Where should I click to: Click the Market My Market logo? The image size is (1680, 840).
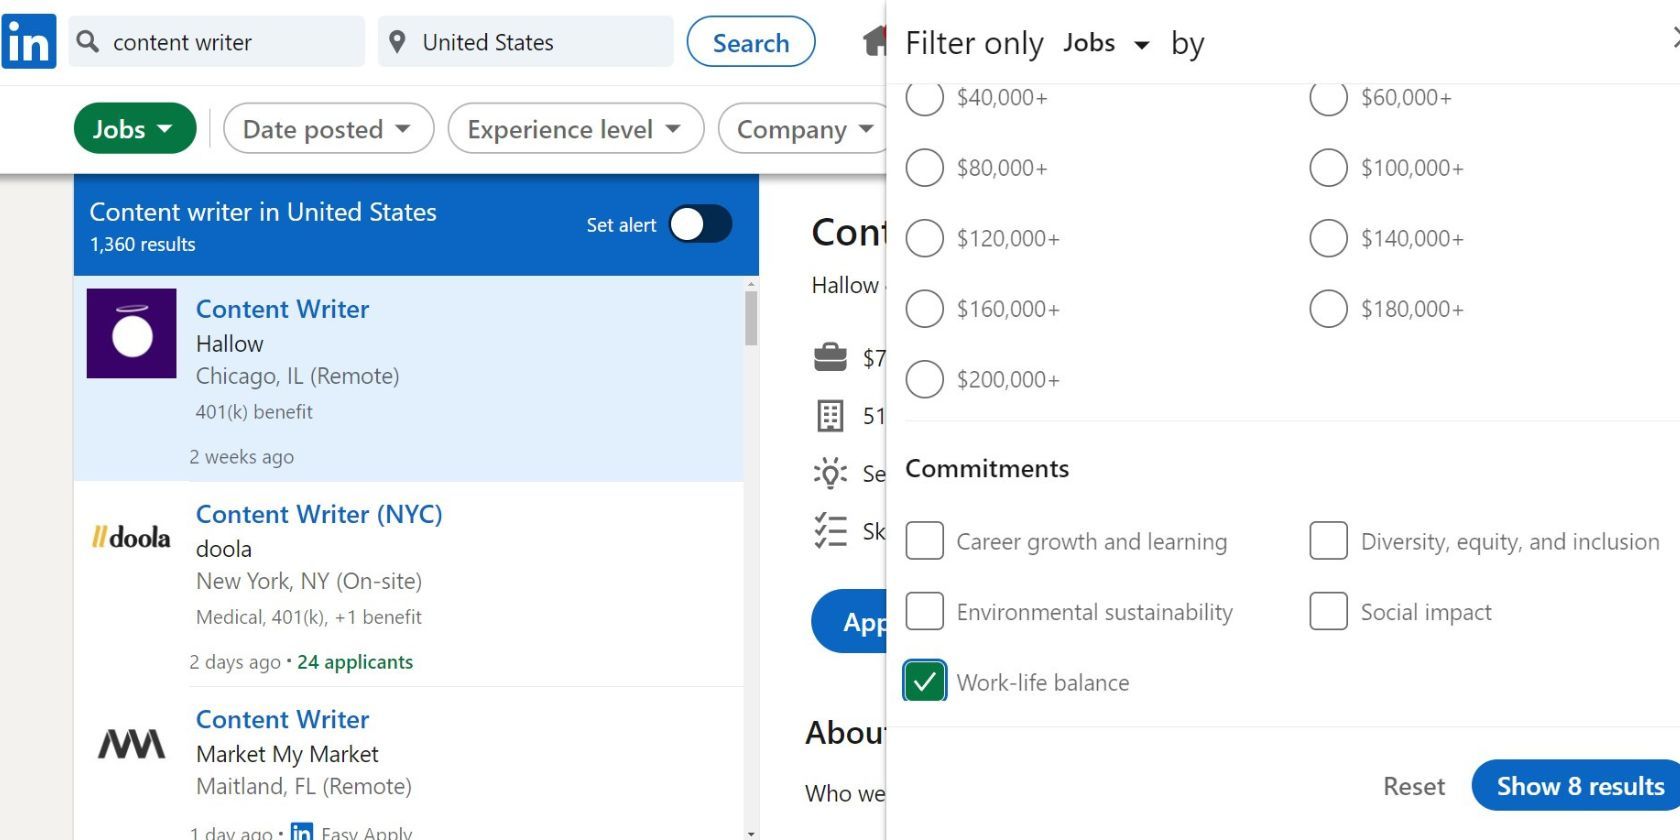132,744
